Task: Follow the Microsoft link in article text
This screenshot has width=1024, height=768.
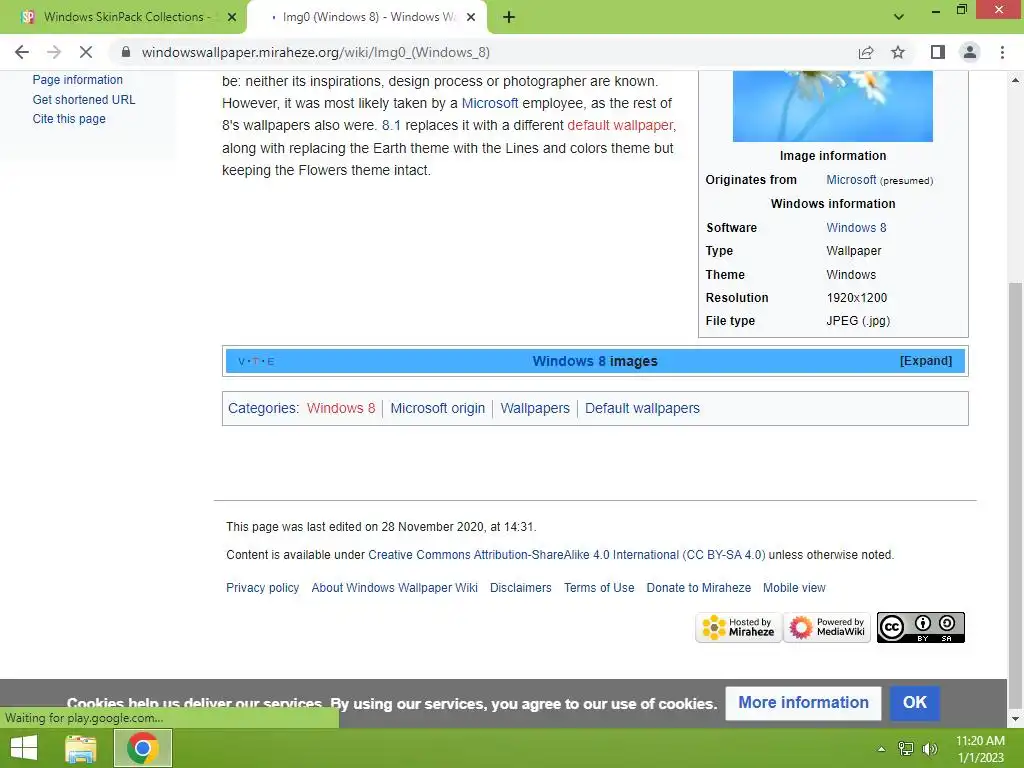Action: [490, 103]
